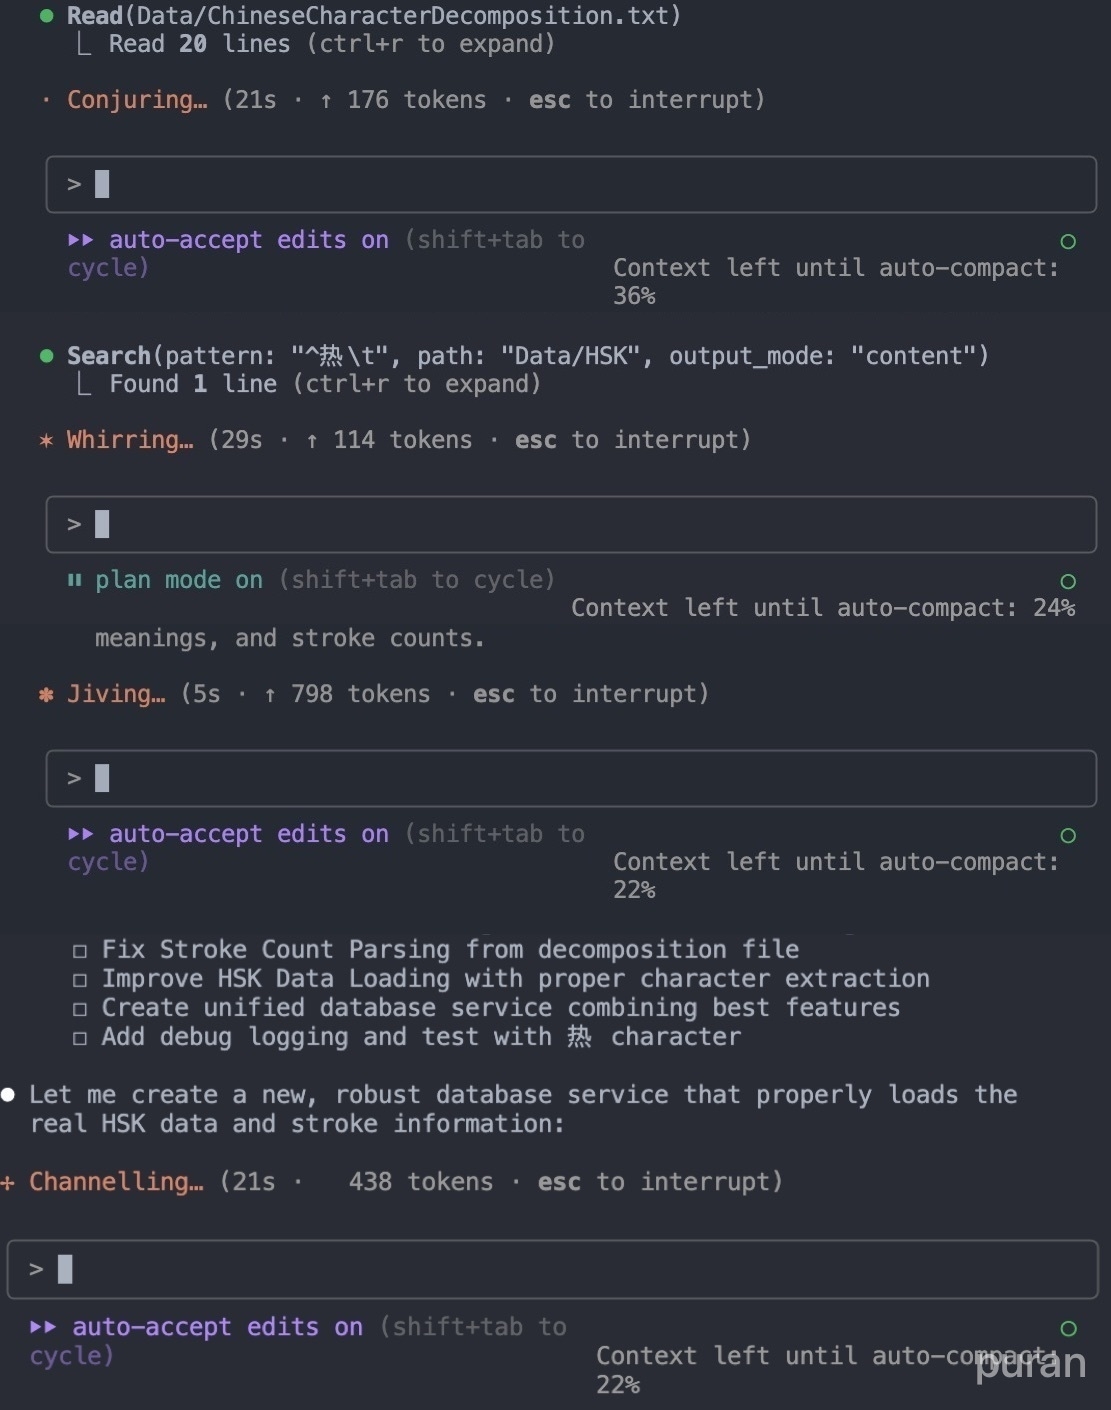
Task: Click the fast-forward icon in first auto-accept line
Action: point(81,240)
